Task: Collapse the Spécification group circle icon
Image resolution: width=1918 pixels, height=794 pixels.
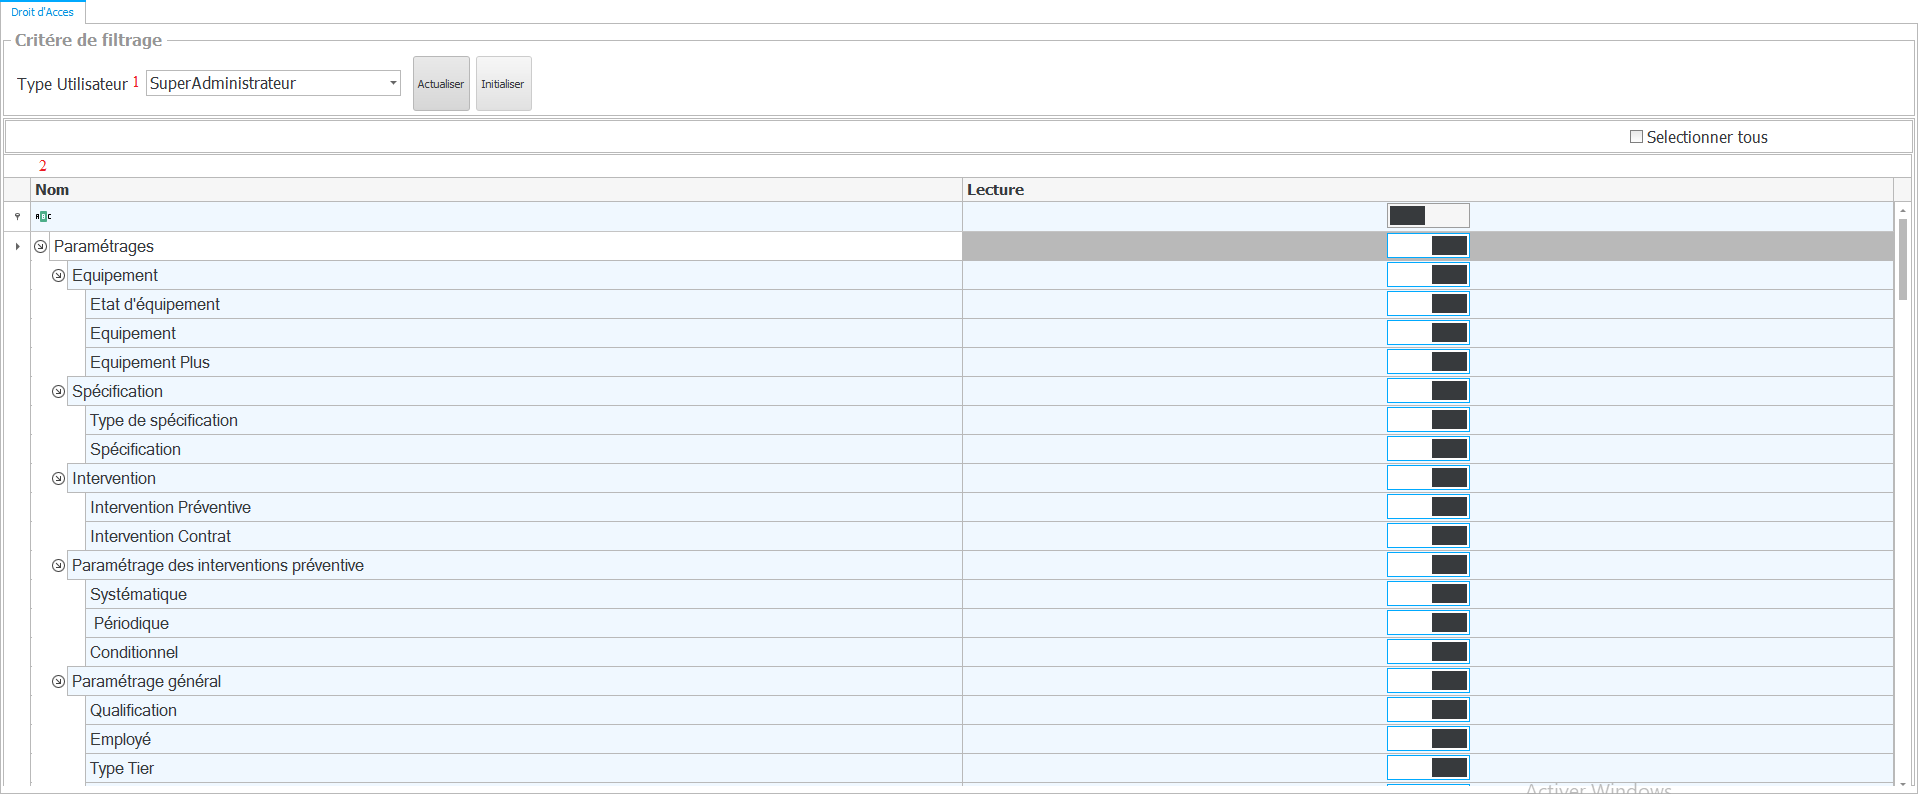Action: pos(58,391)
